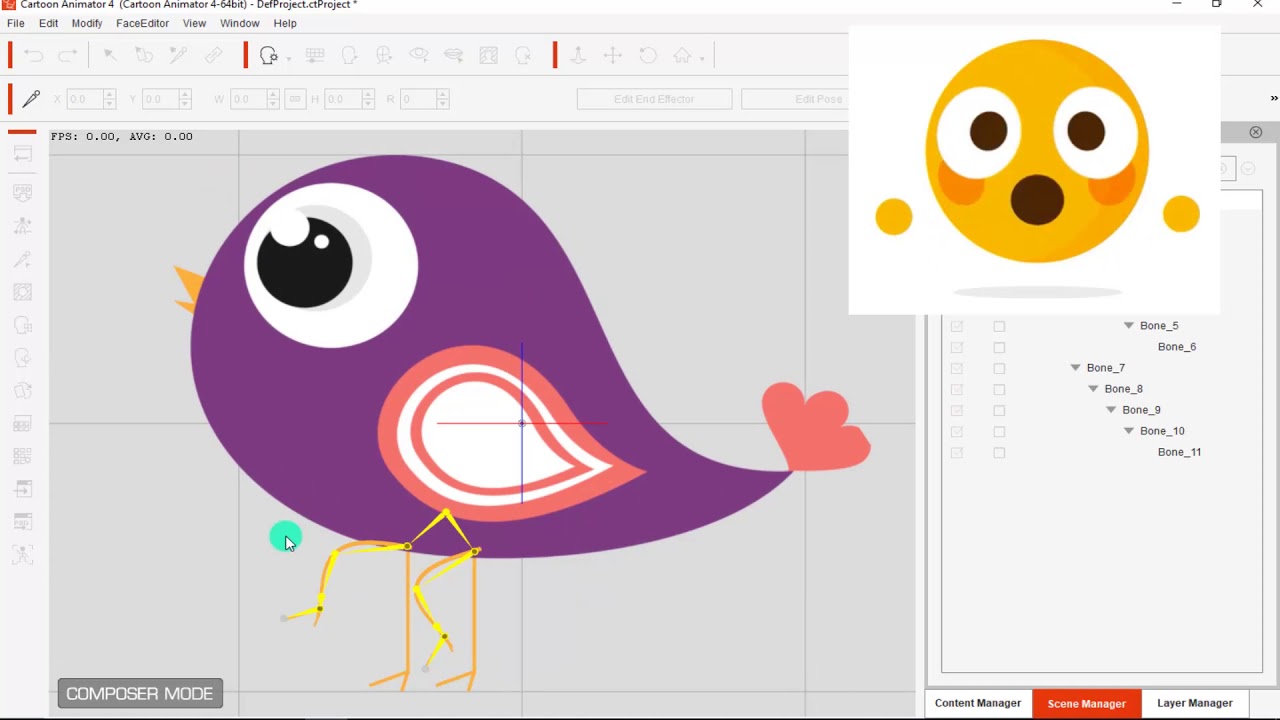The width and height of the screenshot is (1280, 720).
Task: Click the H height input field
Action: (x=341, y=99)
